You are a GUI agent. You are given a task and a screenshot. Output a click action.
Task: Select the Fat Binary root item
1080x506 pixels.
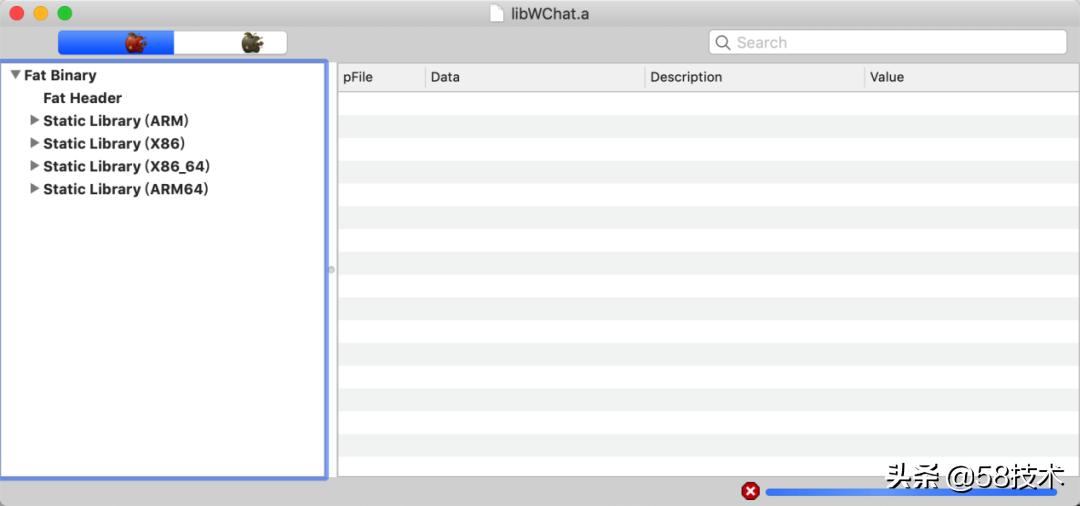(60, 75)
